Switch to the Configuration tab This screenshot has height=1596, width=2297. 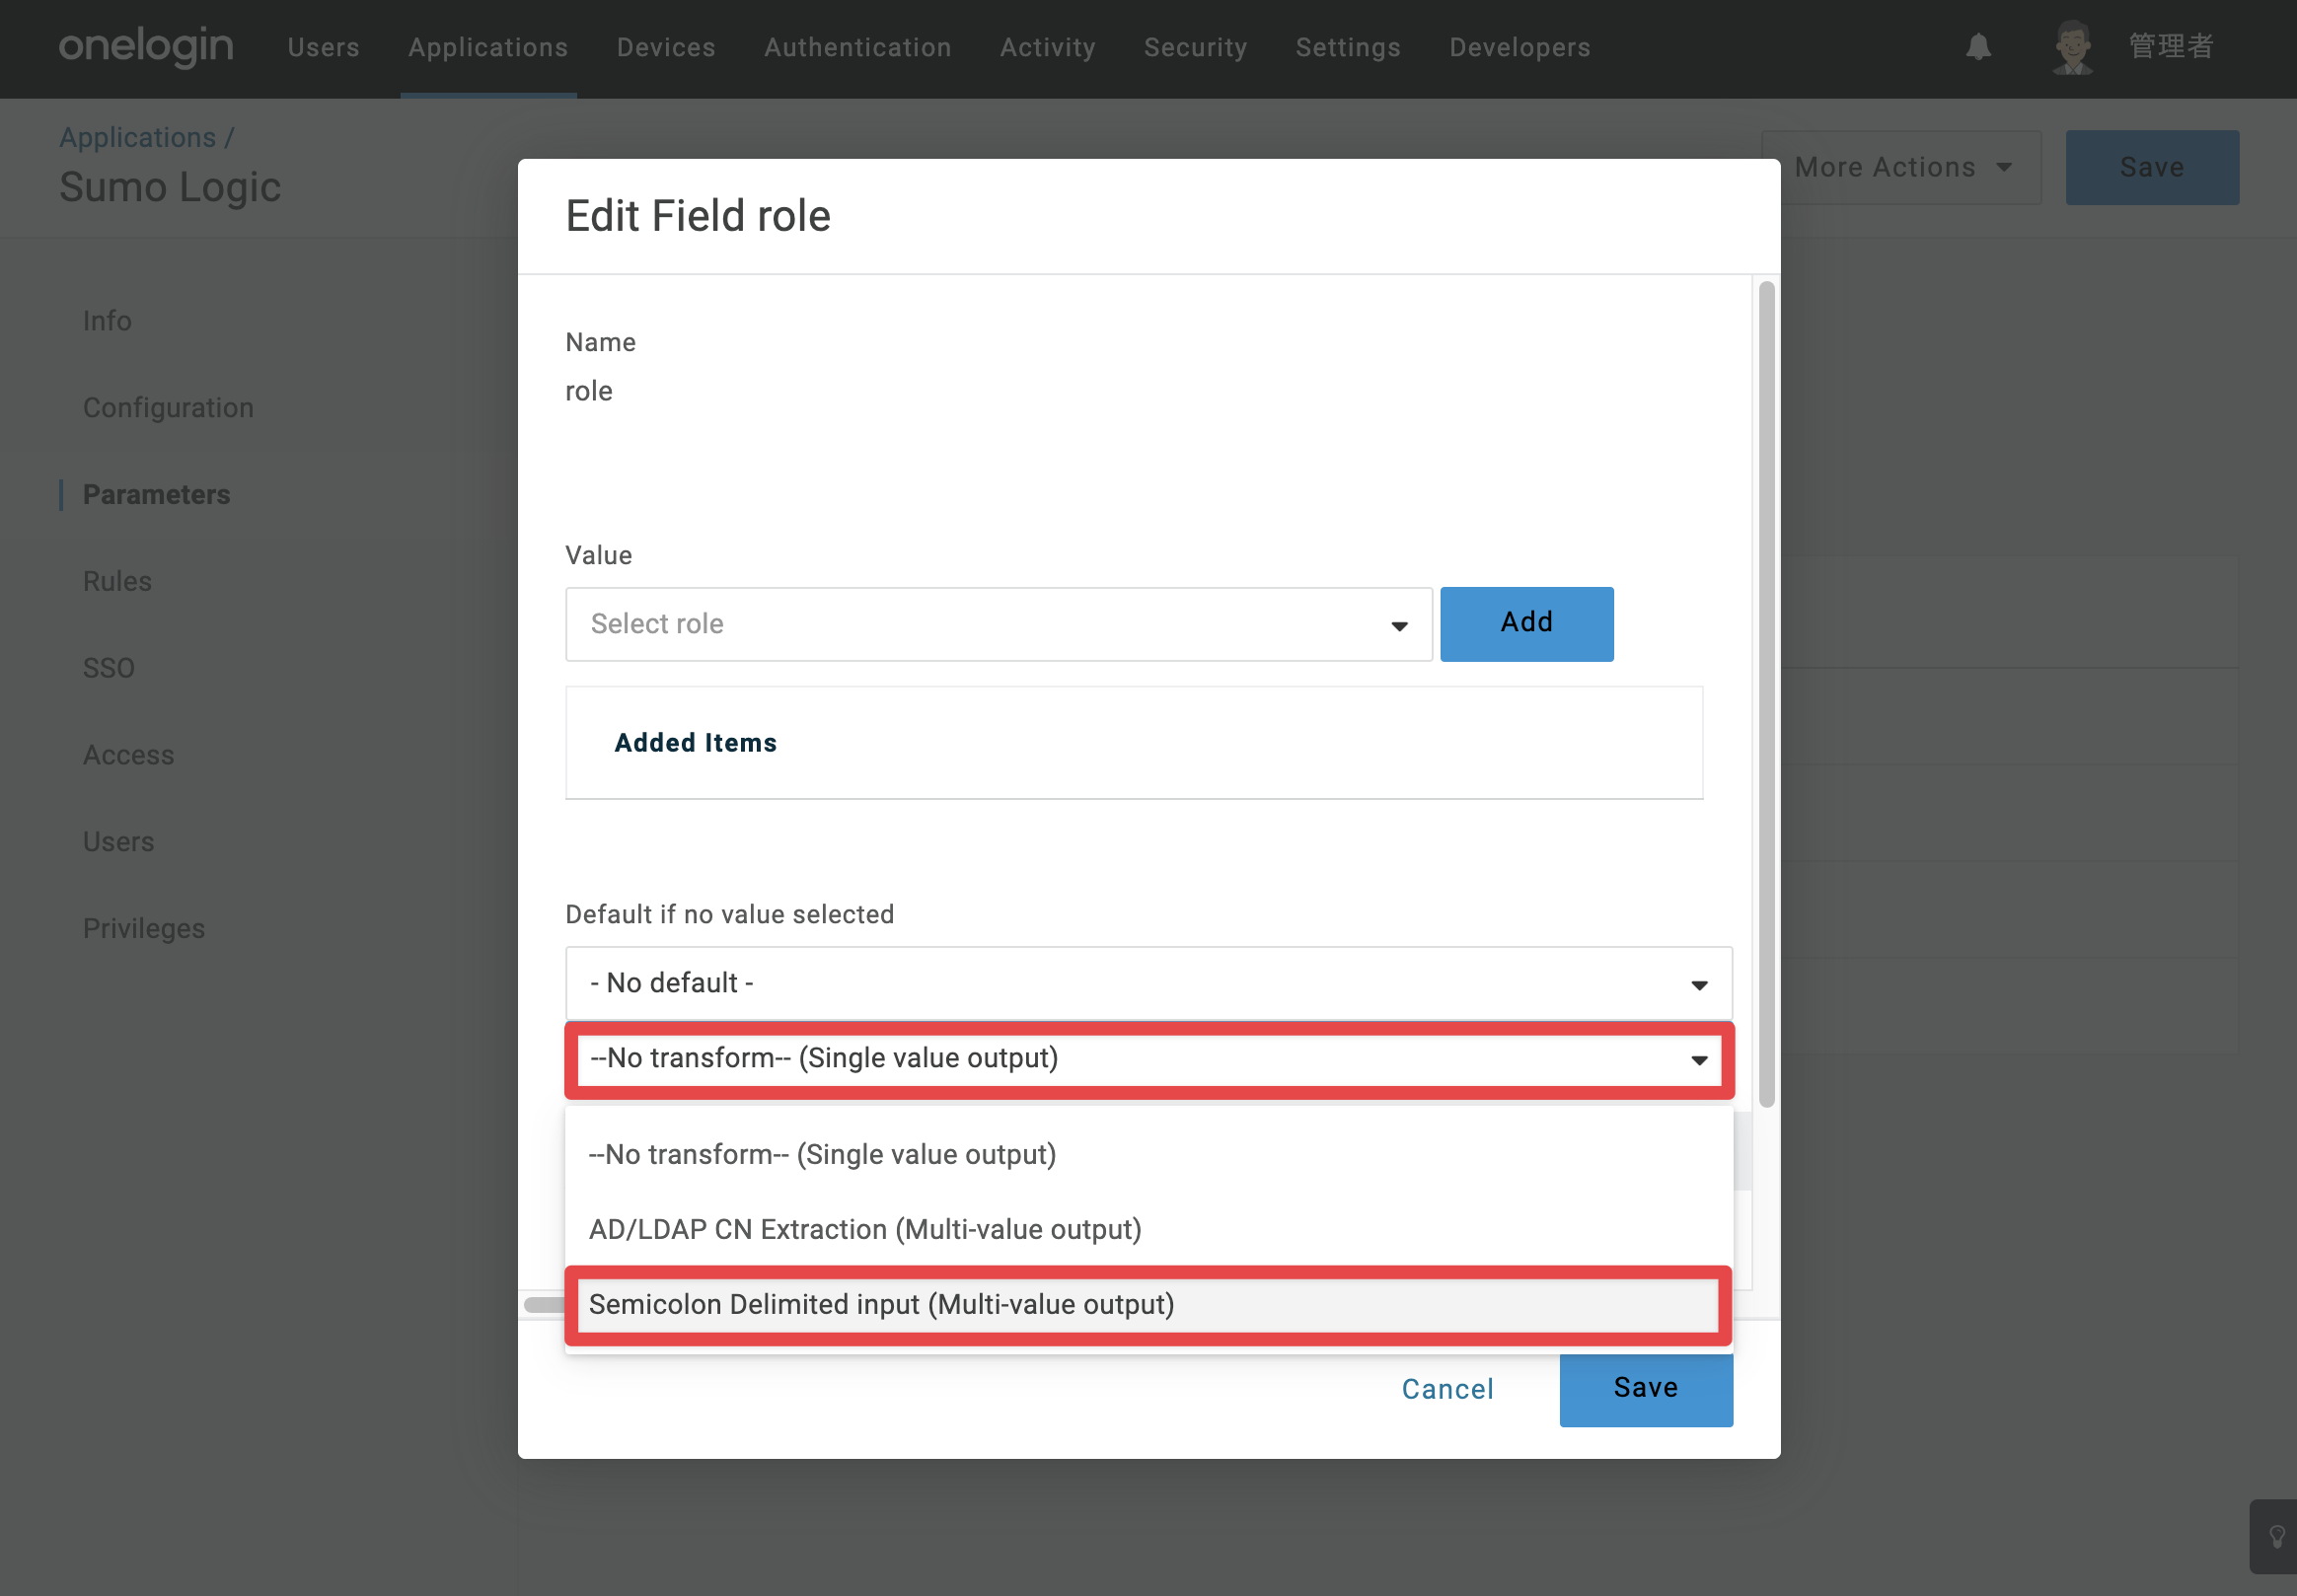[x=168, y=408]
